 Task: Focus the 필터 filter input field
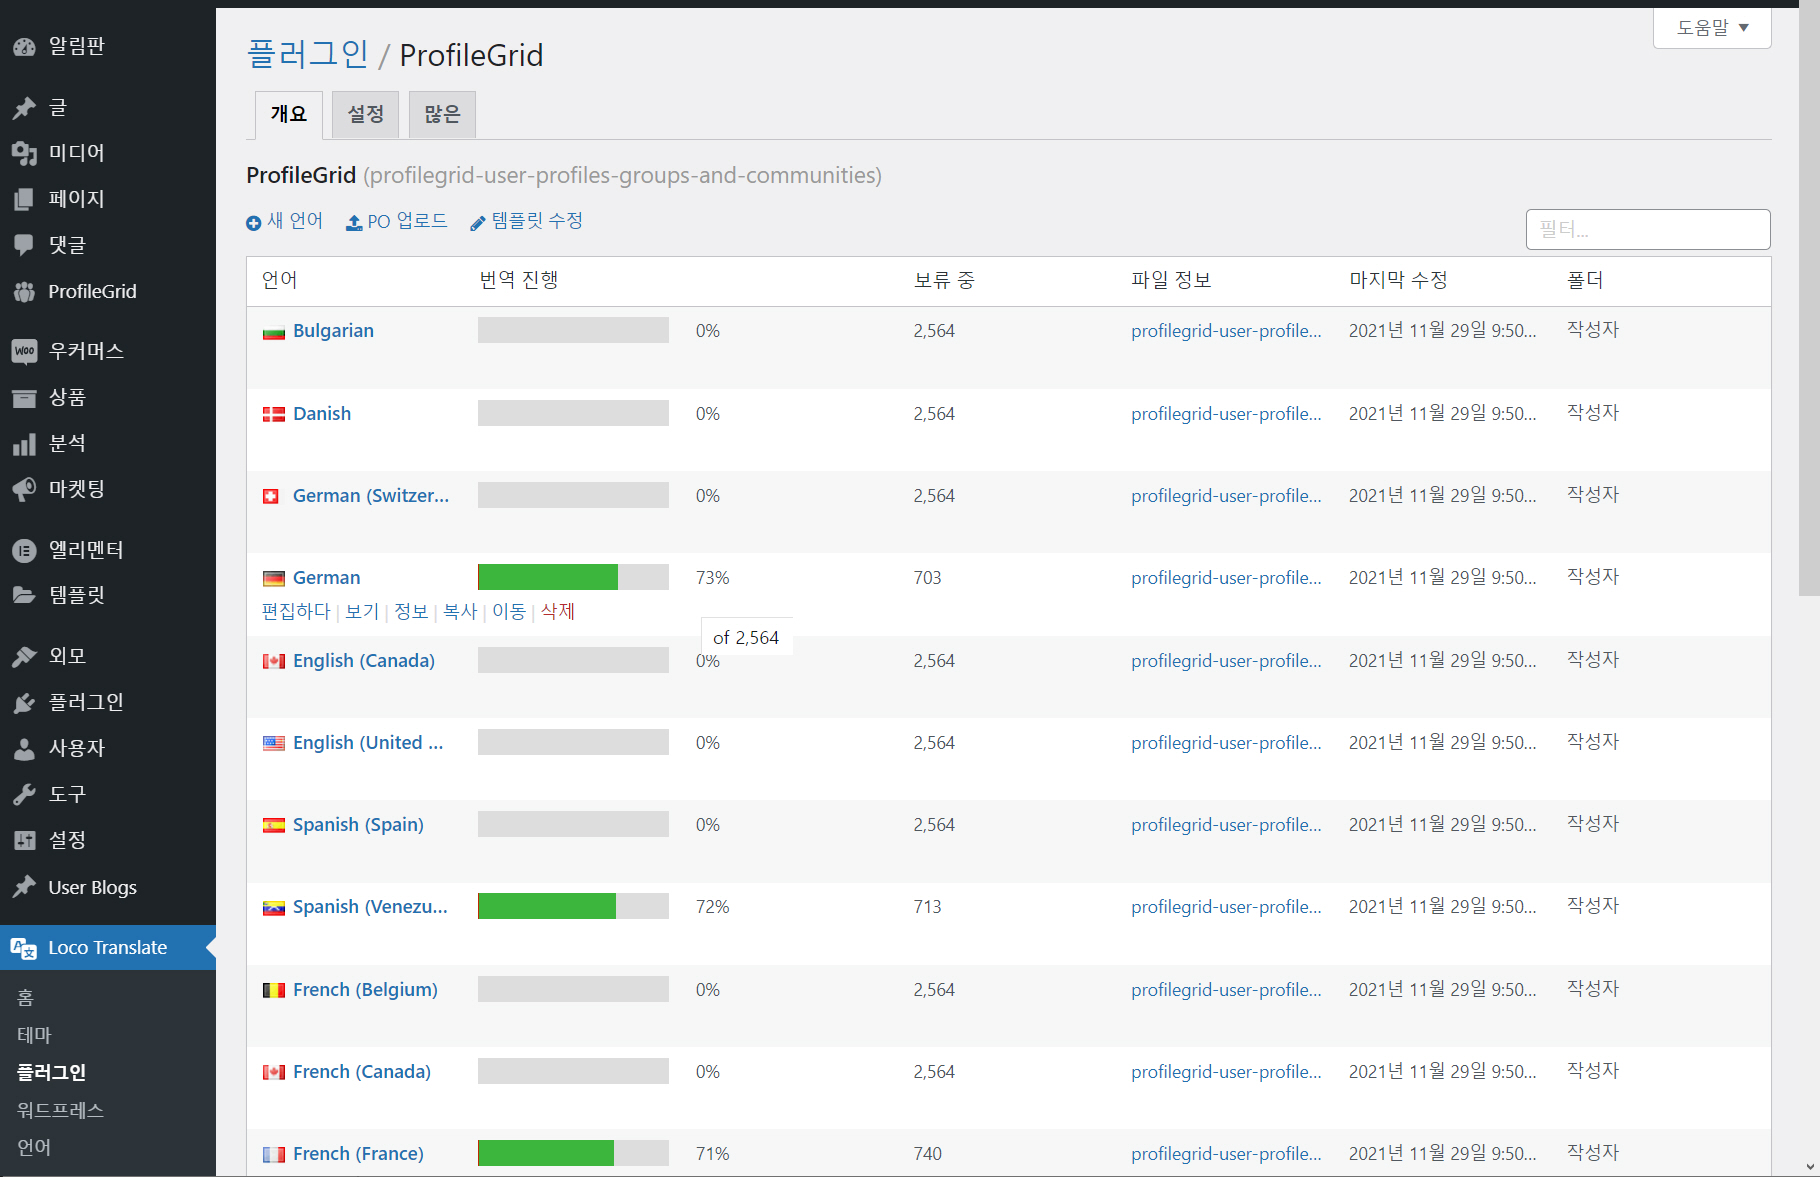(1648, 229)
